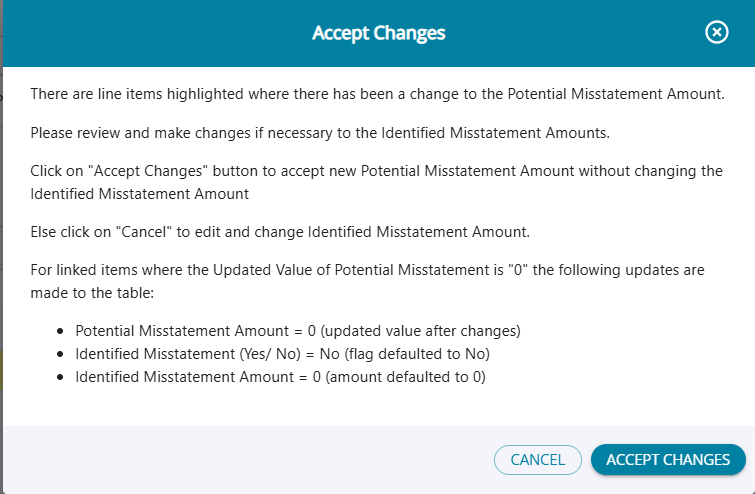The width and height of the screenshot is (755, 494).
Task: Click the first bullet point dot
Action: [62, 330]
